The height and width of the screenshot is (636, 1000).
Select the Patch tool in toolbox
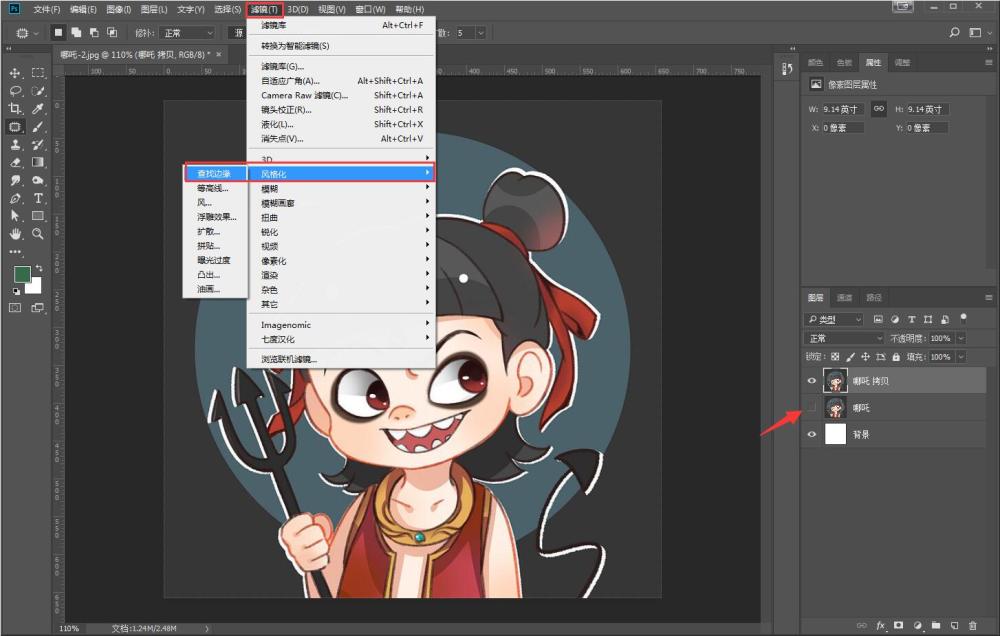[x=15, y=127]
